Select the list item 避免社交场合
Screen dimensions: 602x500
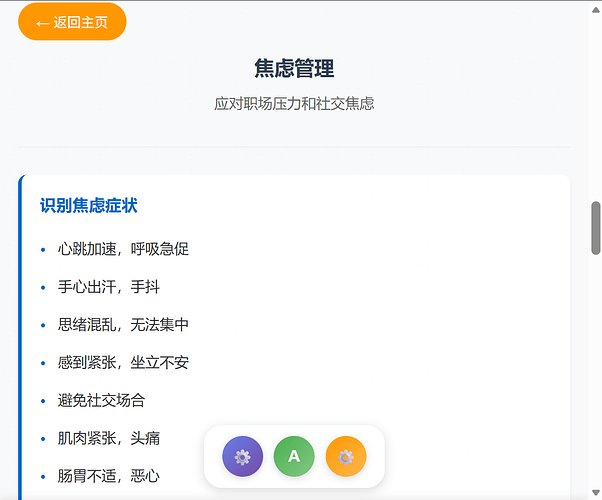(x=101, y=401)
